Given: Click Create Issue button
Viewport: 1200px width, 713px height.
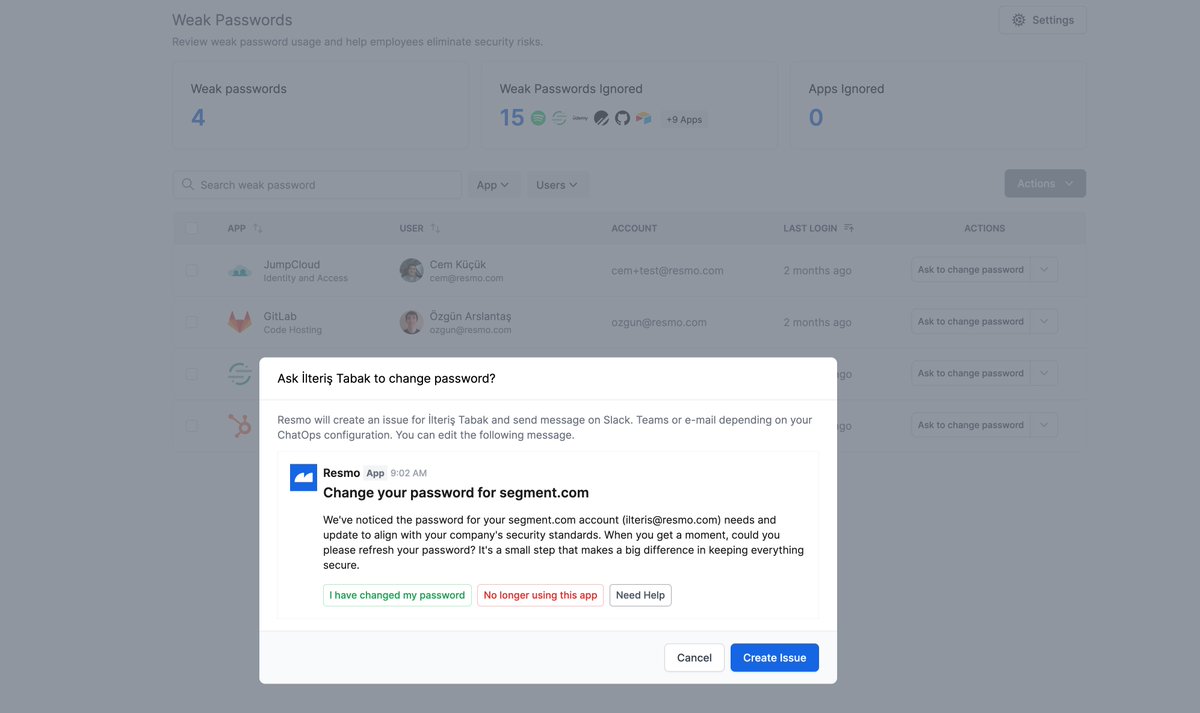Looking at the screenshot, I should pos(775,657).
